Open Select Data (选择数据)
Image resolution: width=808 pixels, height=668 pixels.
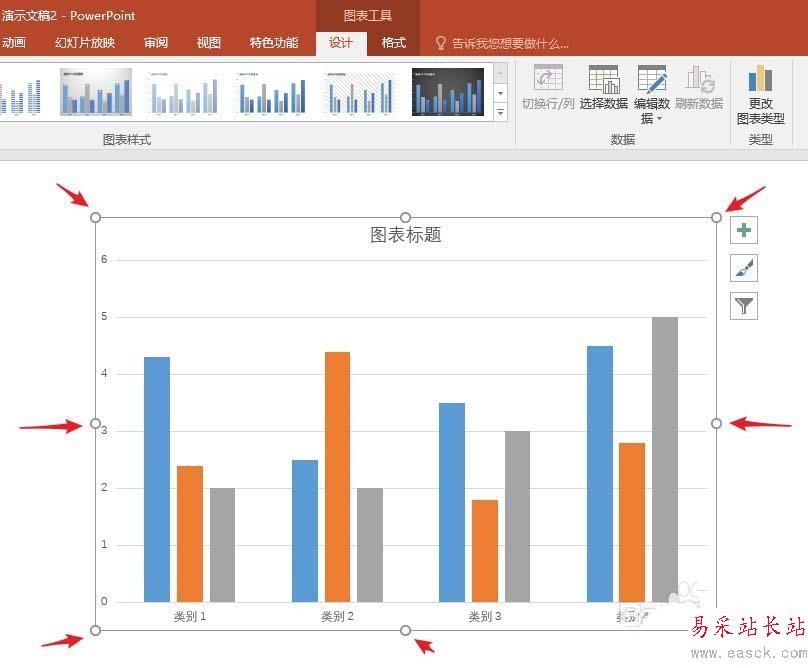pos(603,88)
